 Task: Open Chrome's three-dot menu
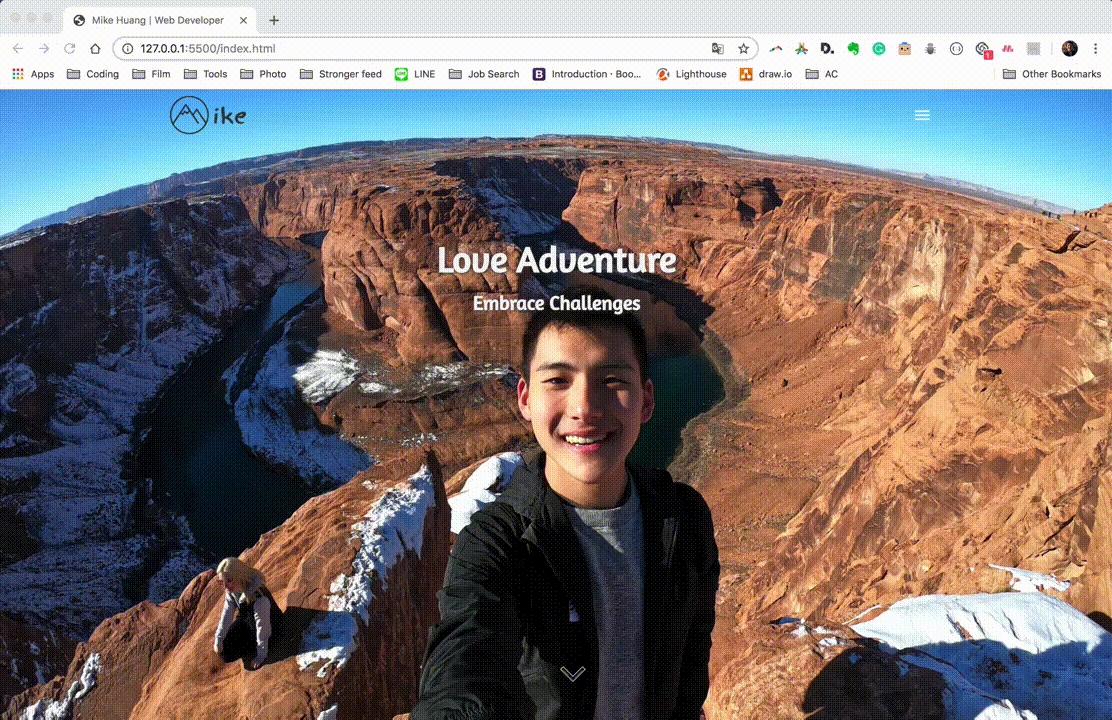1095,48
